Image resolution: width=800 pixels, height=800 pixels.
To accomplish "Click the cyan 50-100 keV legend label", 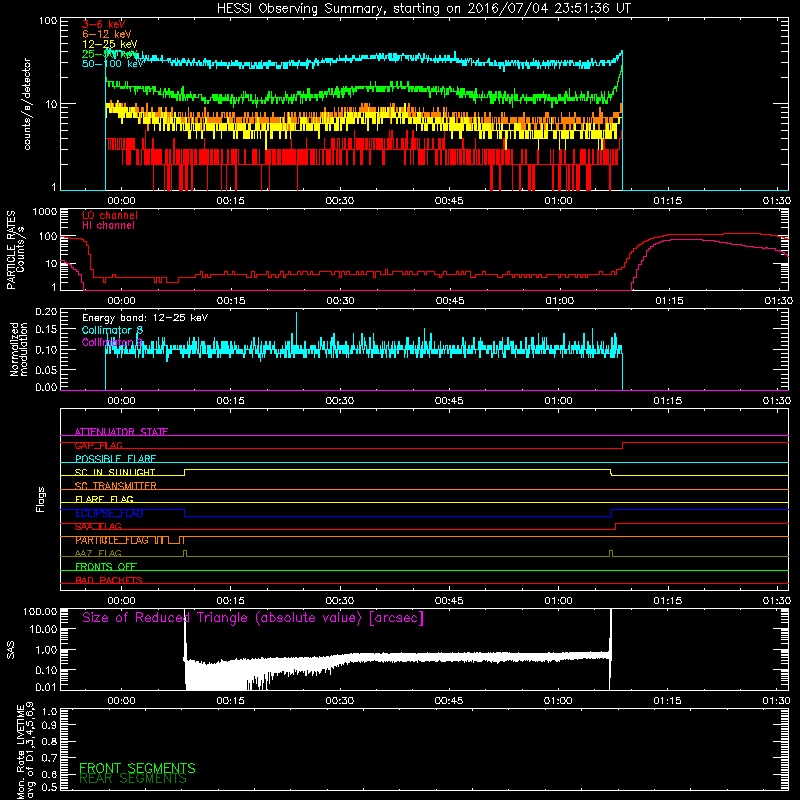I will tap(113, 64).
